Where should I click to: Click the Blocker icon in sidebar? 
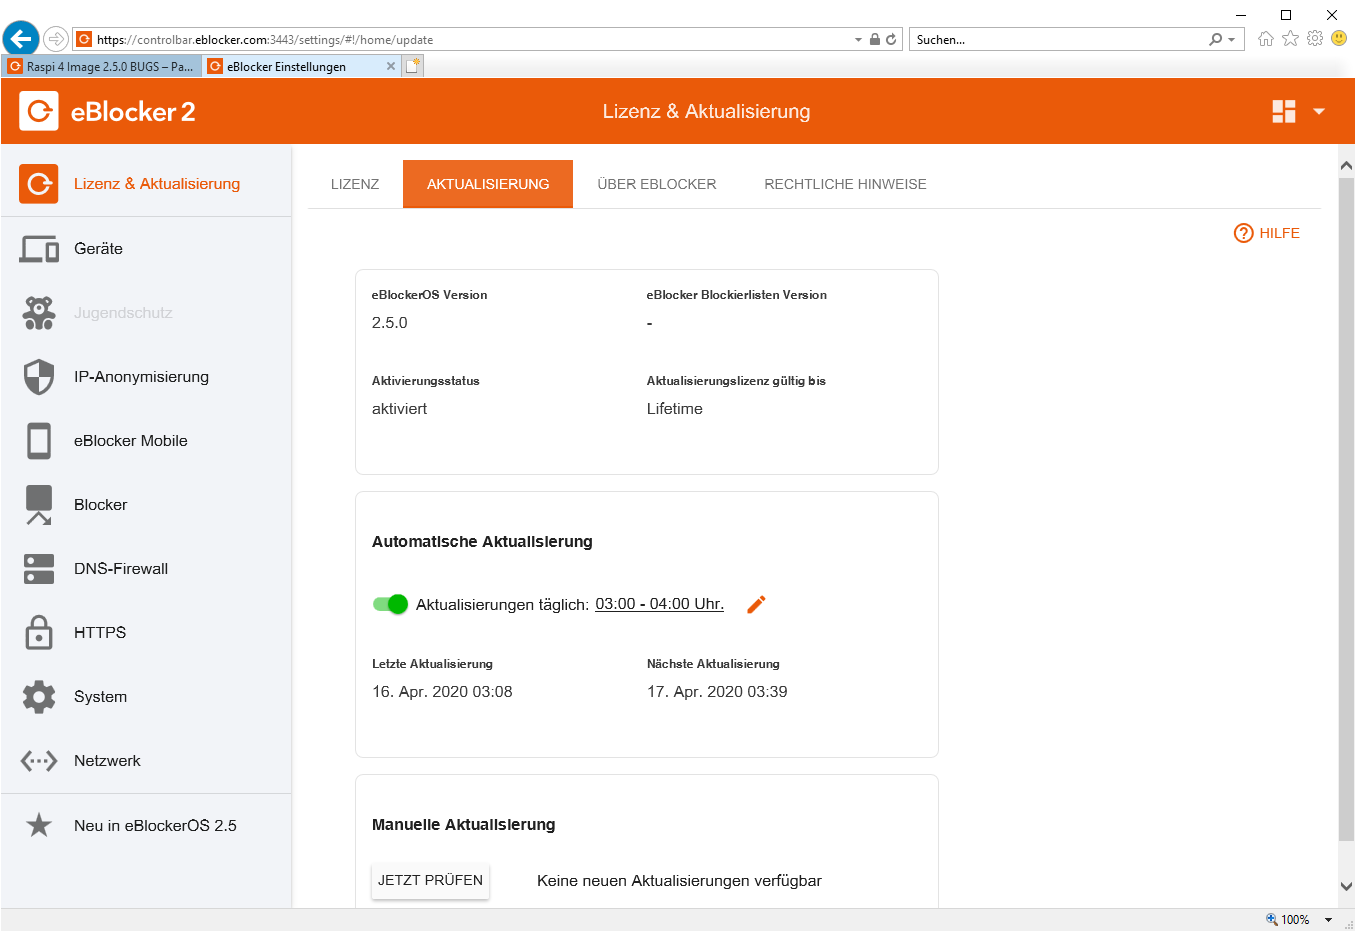[x=39, y=505]
